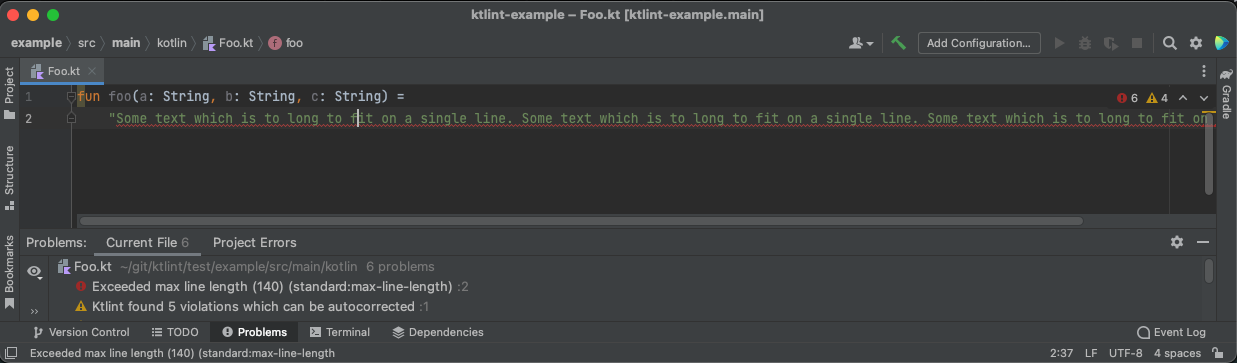Click the colorful JetBrains Toolbox icon
The width and height of the screenshot is (1237, 363).
[1221, 43]
